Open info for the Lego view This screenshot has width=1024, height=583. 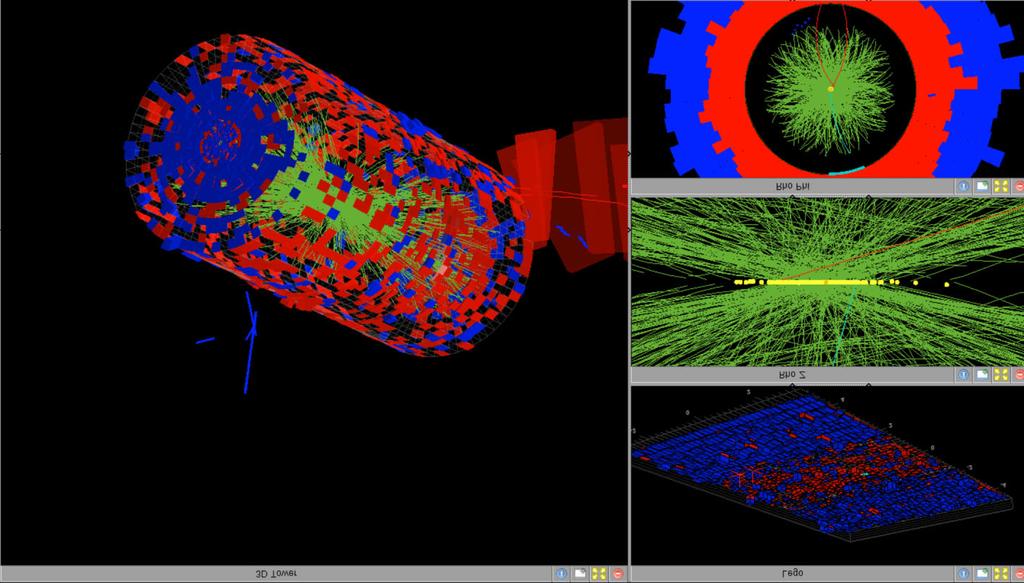tap(963, 574)
